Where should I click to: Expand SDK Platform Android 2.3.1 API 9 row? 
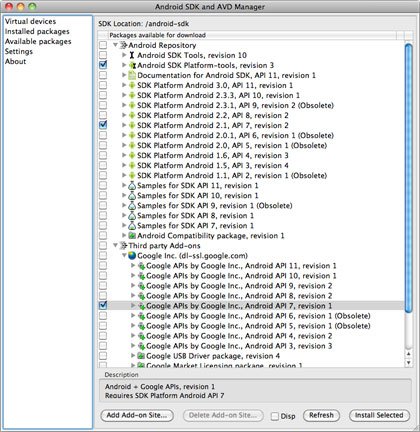(x=124, y=105)
